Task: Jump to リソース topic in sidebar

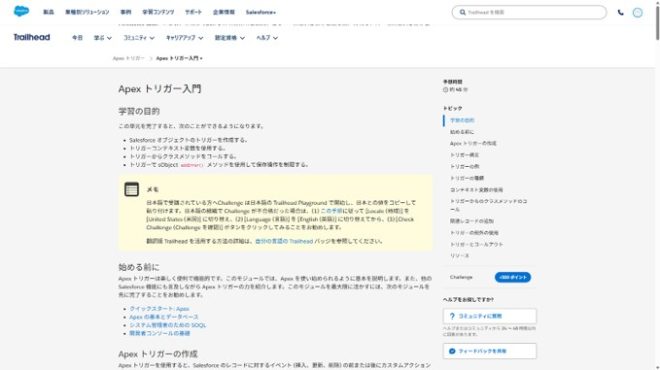Action: click(459, 256)
